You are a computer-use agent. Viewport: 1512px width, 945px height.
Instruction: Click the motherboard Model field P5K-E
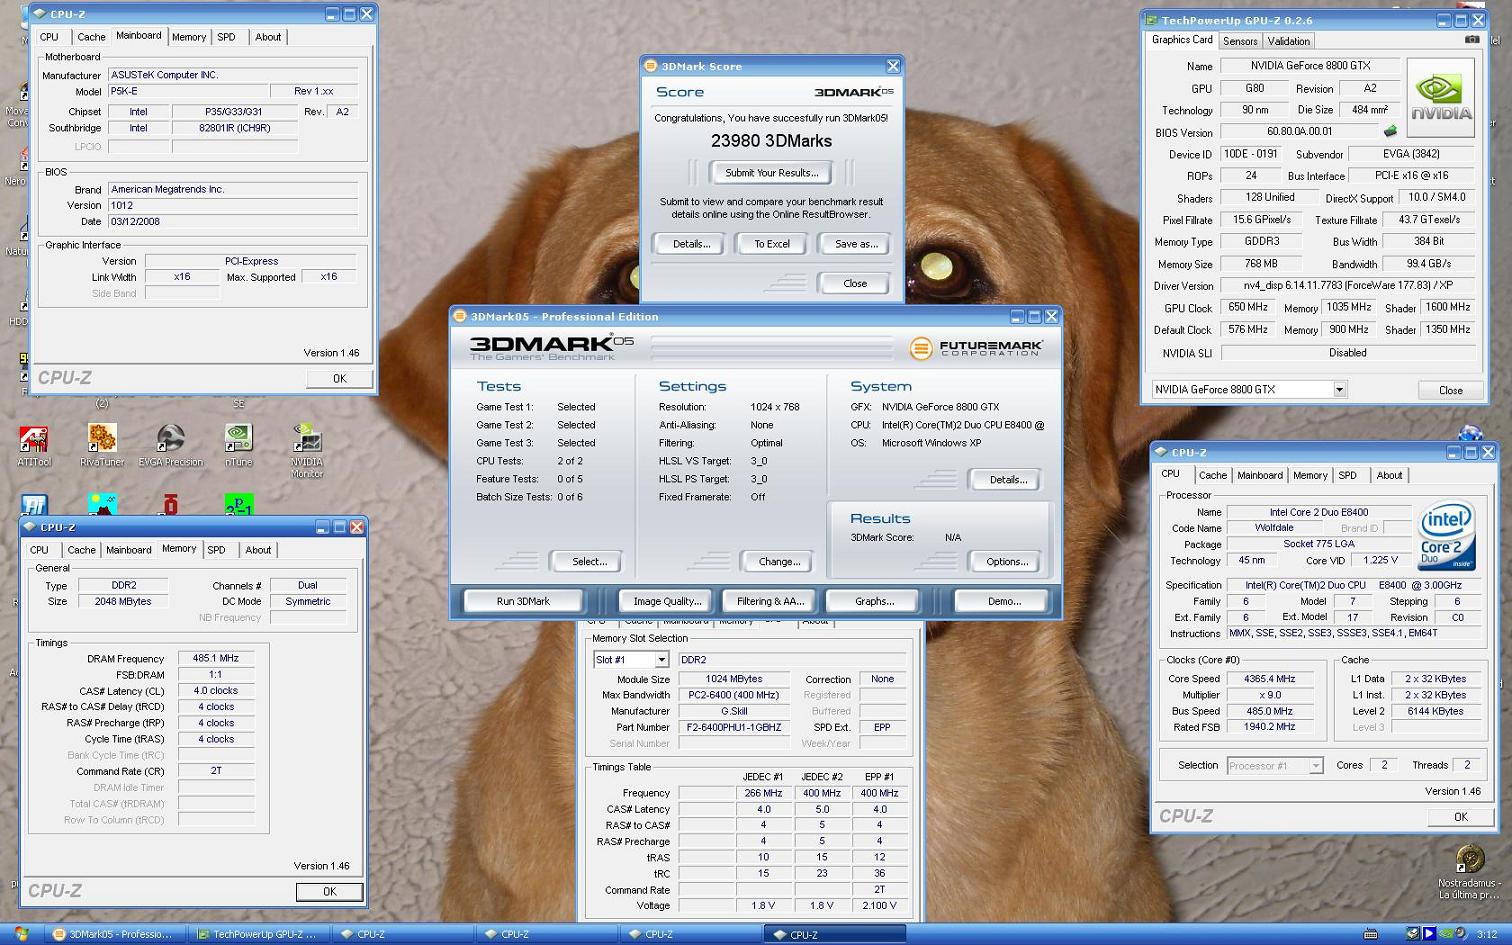(187, 91)
